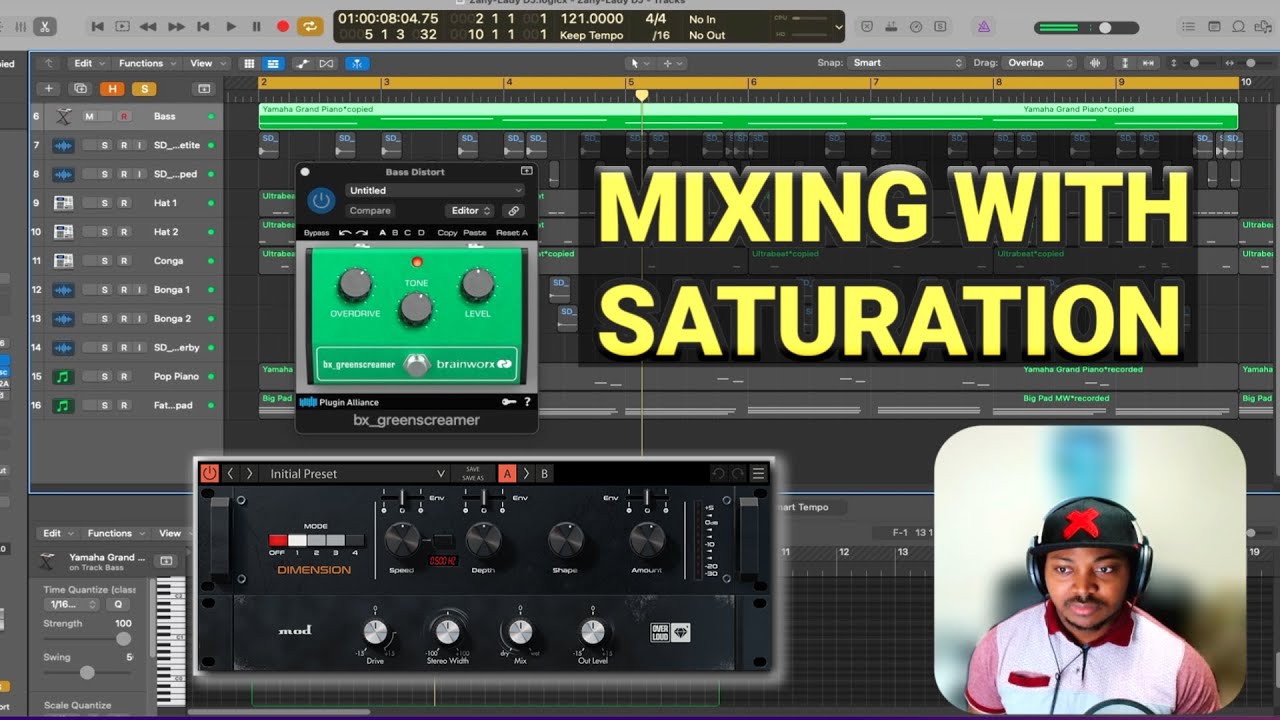The width and height of the screenshot is (1280, 720).
Task: Open the hamburger menu in Dimension plugin
Action: (758, 474)
